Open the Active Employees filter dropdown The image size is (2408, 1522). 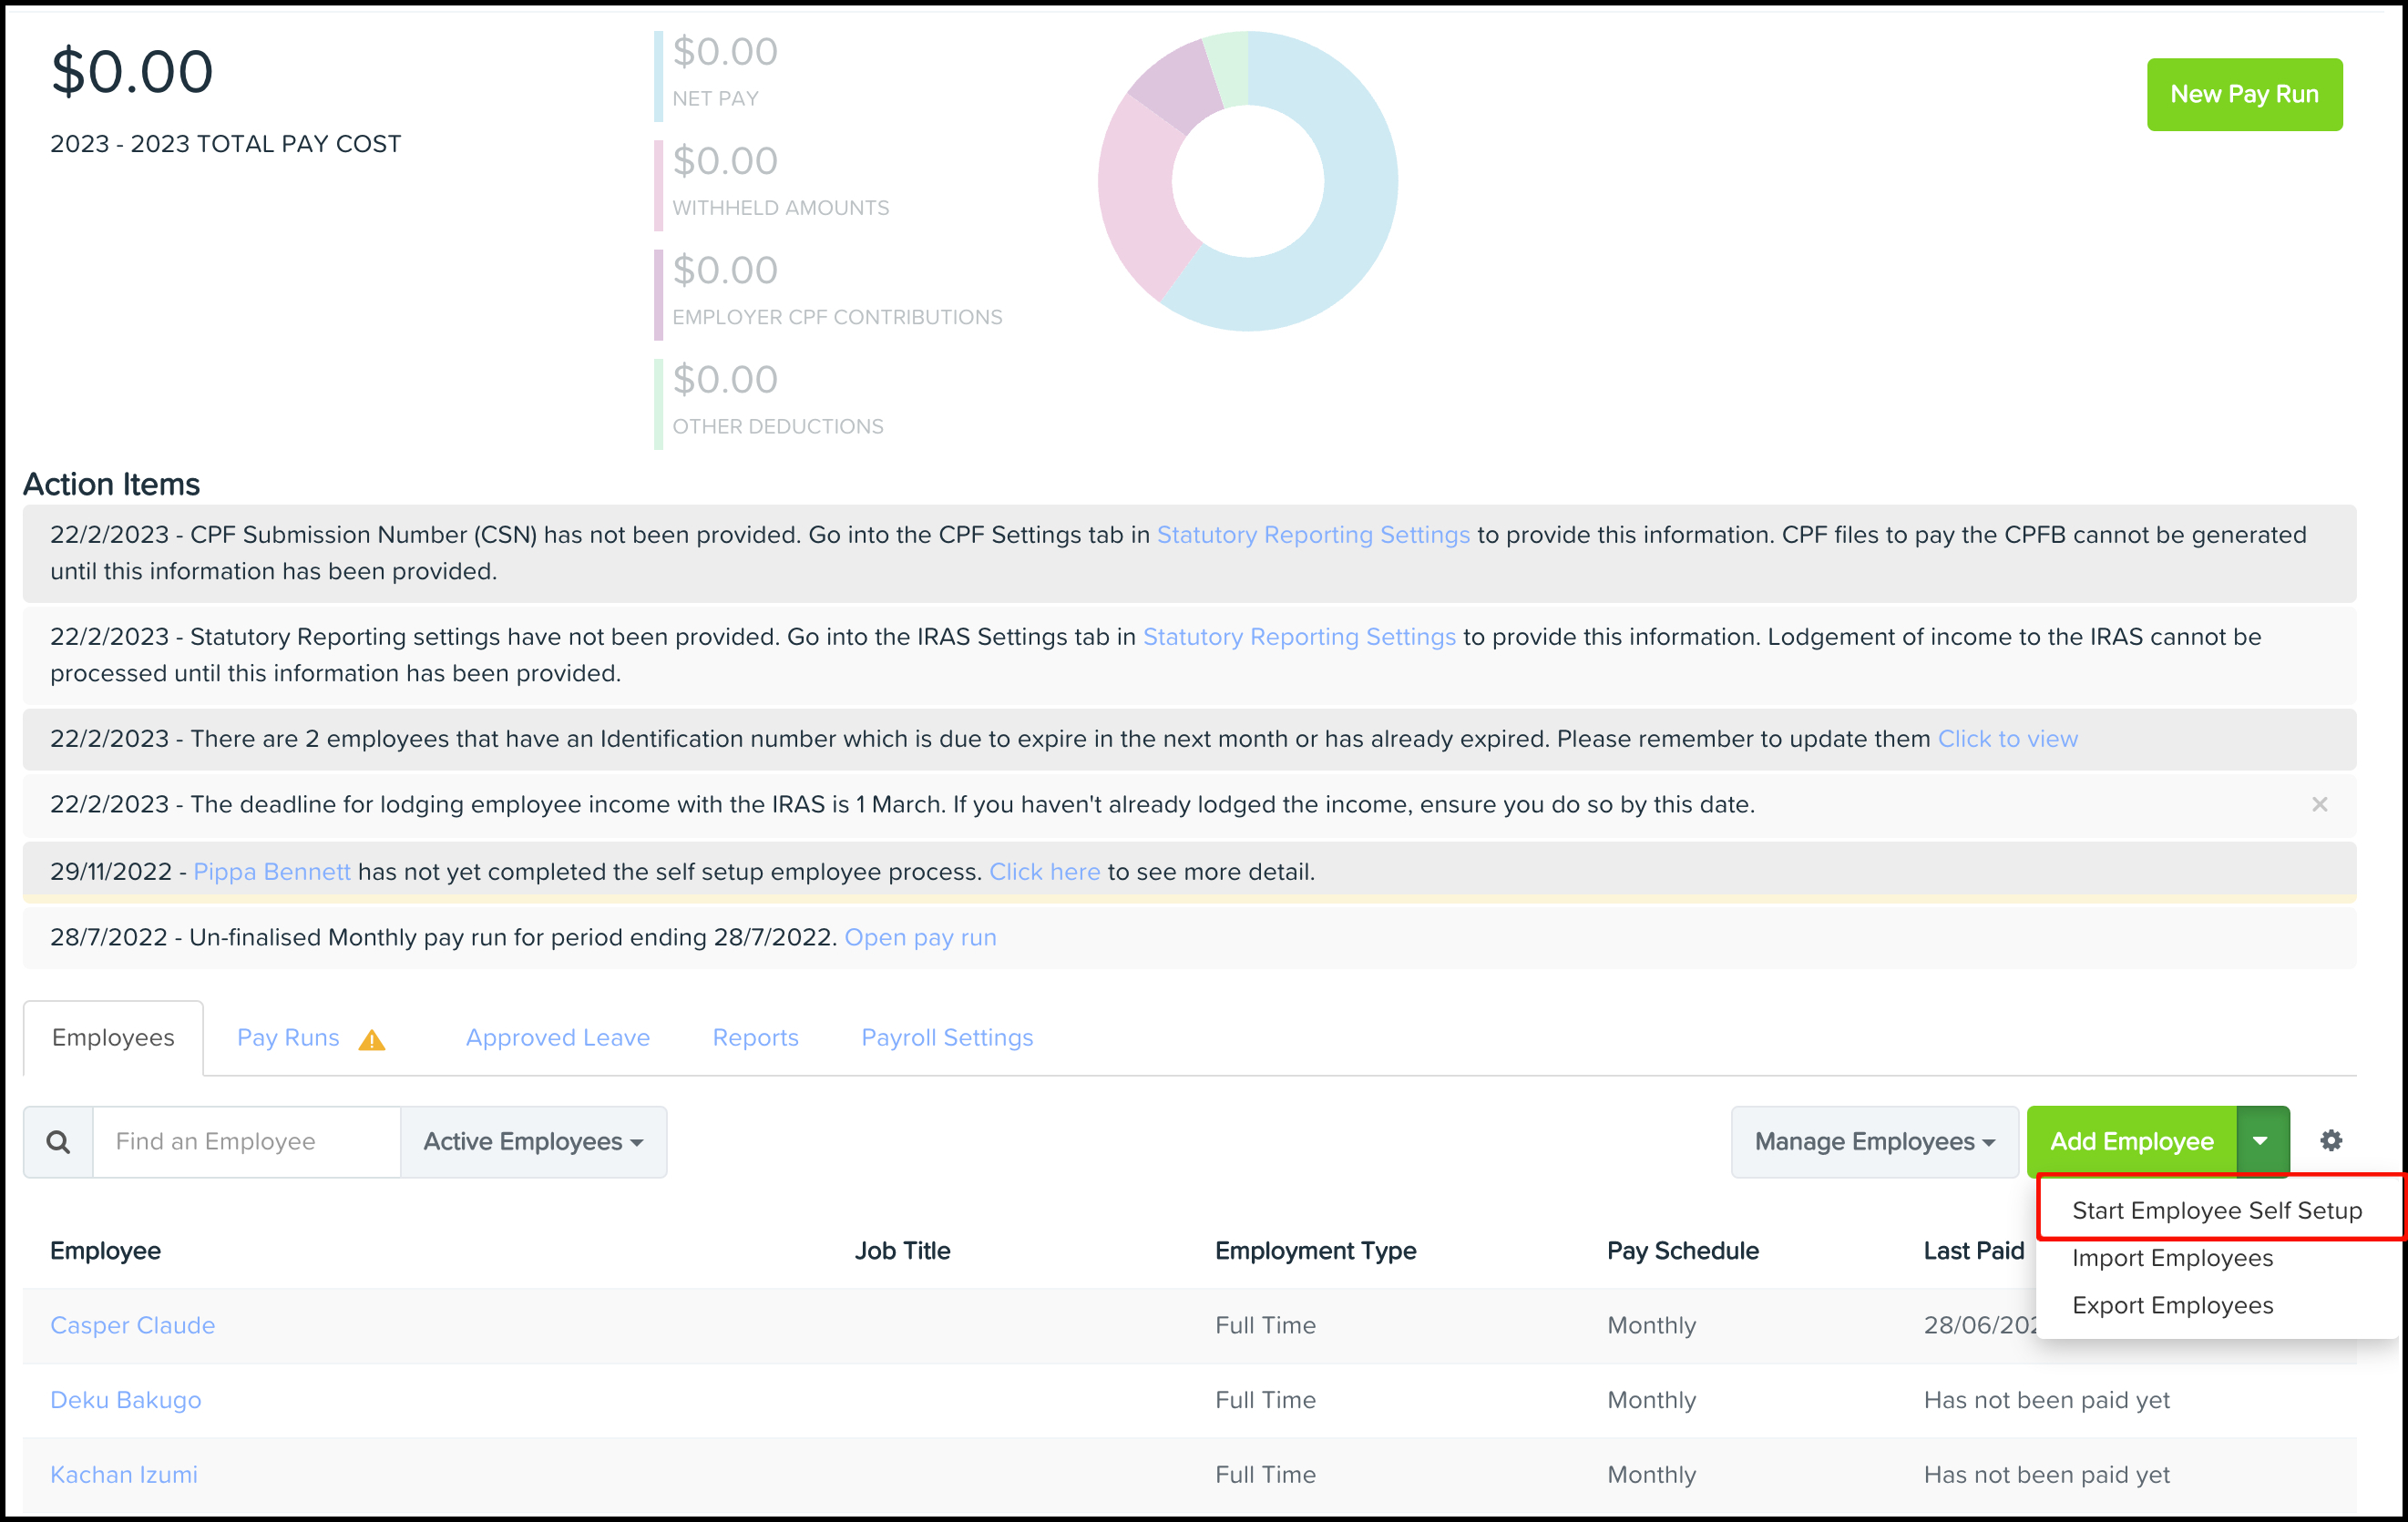tap(533, 1141)
